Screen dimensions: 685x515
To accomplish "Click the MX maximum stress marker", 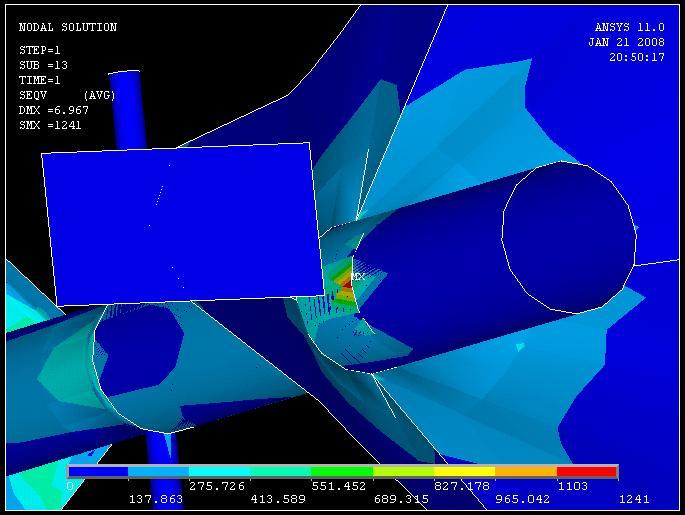I will pos(357,277).
